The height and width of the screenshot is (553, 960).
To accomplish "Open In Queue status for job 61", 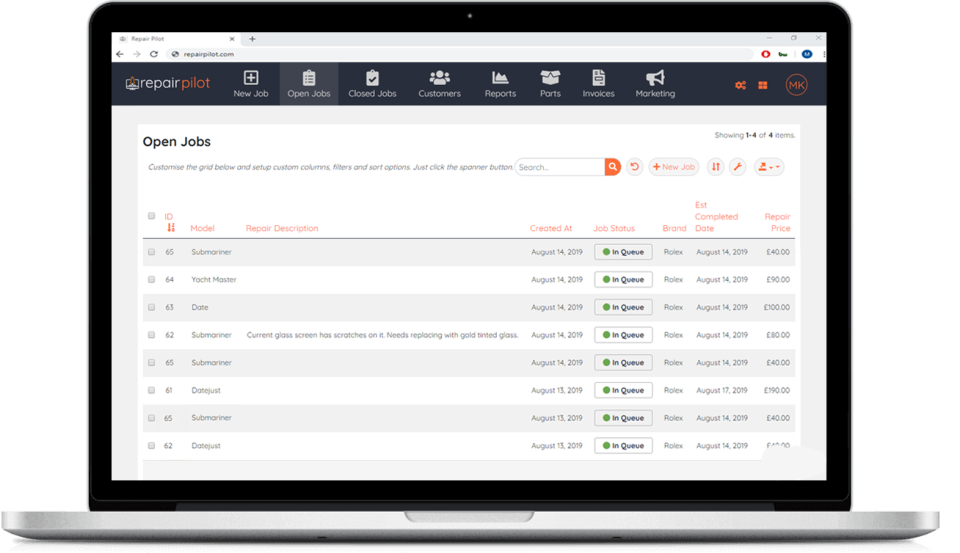I will coord(623,390).
